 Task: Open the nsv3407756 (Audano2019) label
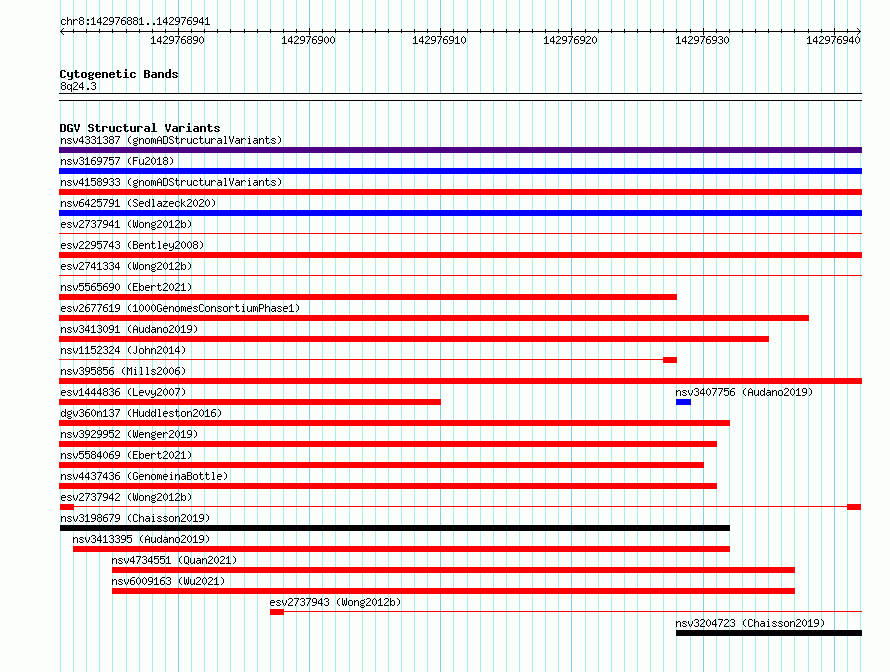click(x=744, y=392)
